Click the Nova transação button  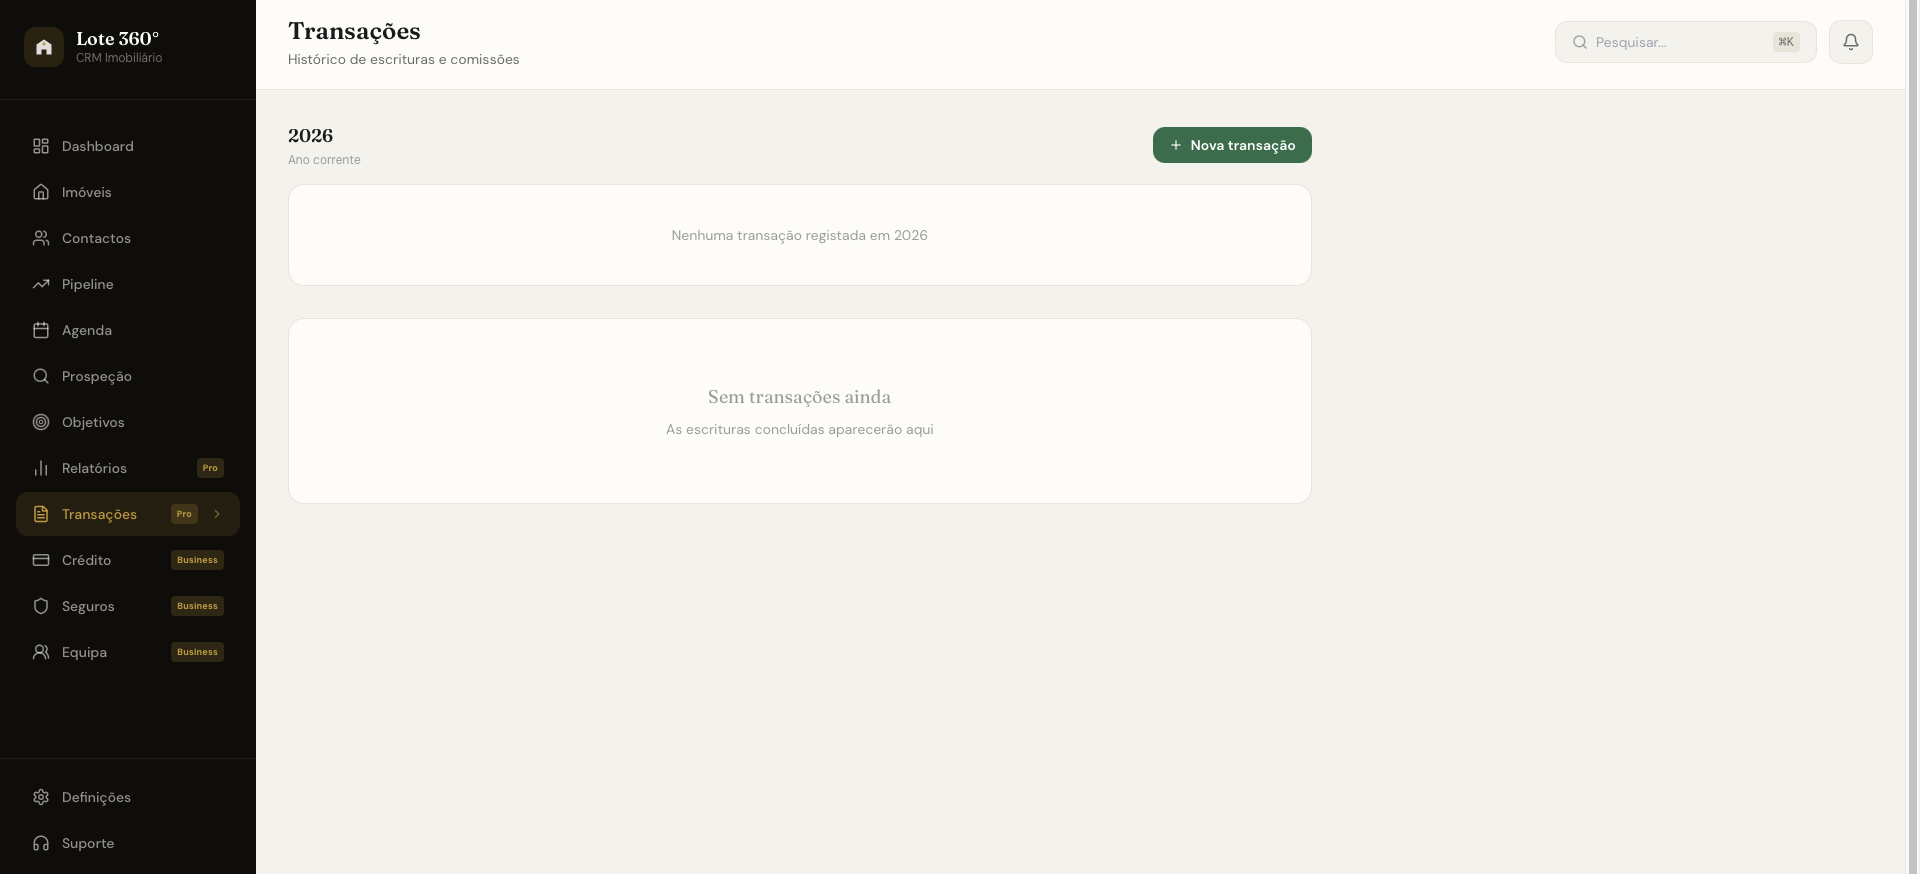coord(1232,145)
